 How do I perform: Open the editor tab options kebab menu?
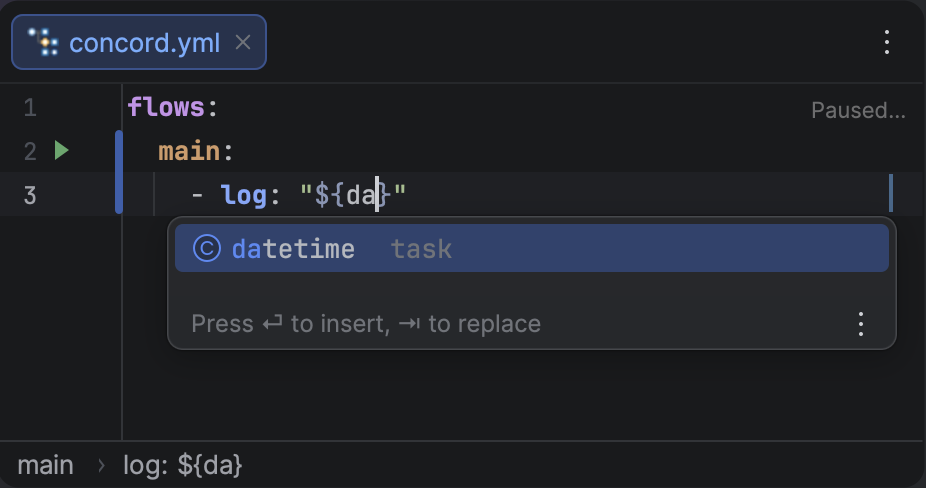[886, 42]
